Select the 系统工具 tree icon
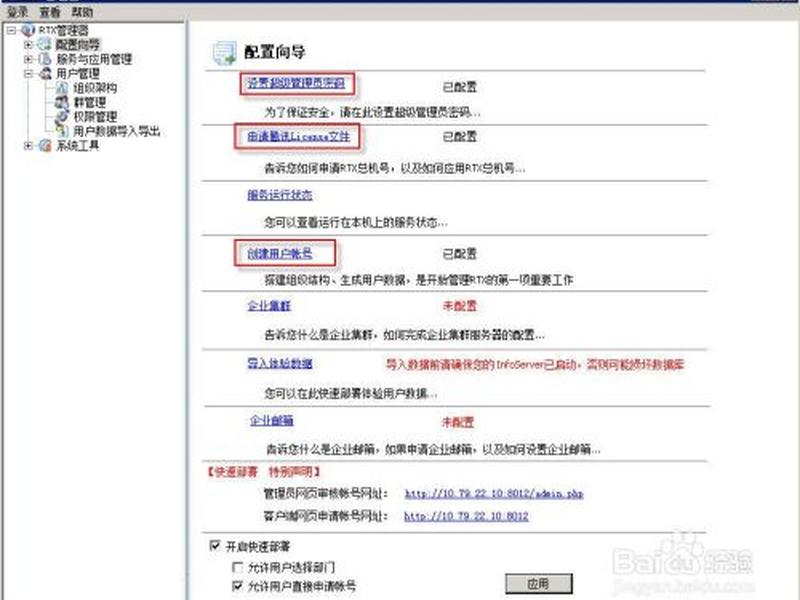The width and height of the screenshot is (800, 600). (x=45, y=146)
